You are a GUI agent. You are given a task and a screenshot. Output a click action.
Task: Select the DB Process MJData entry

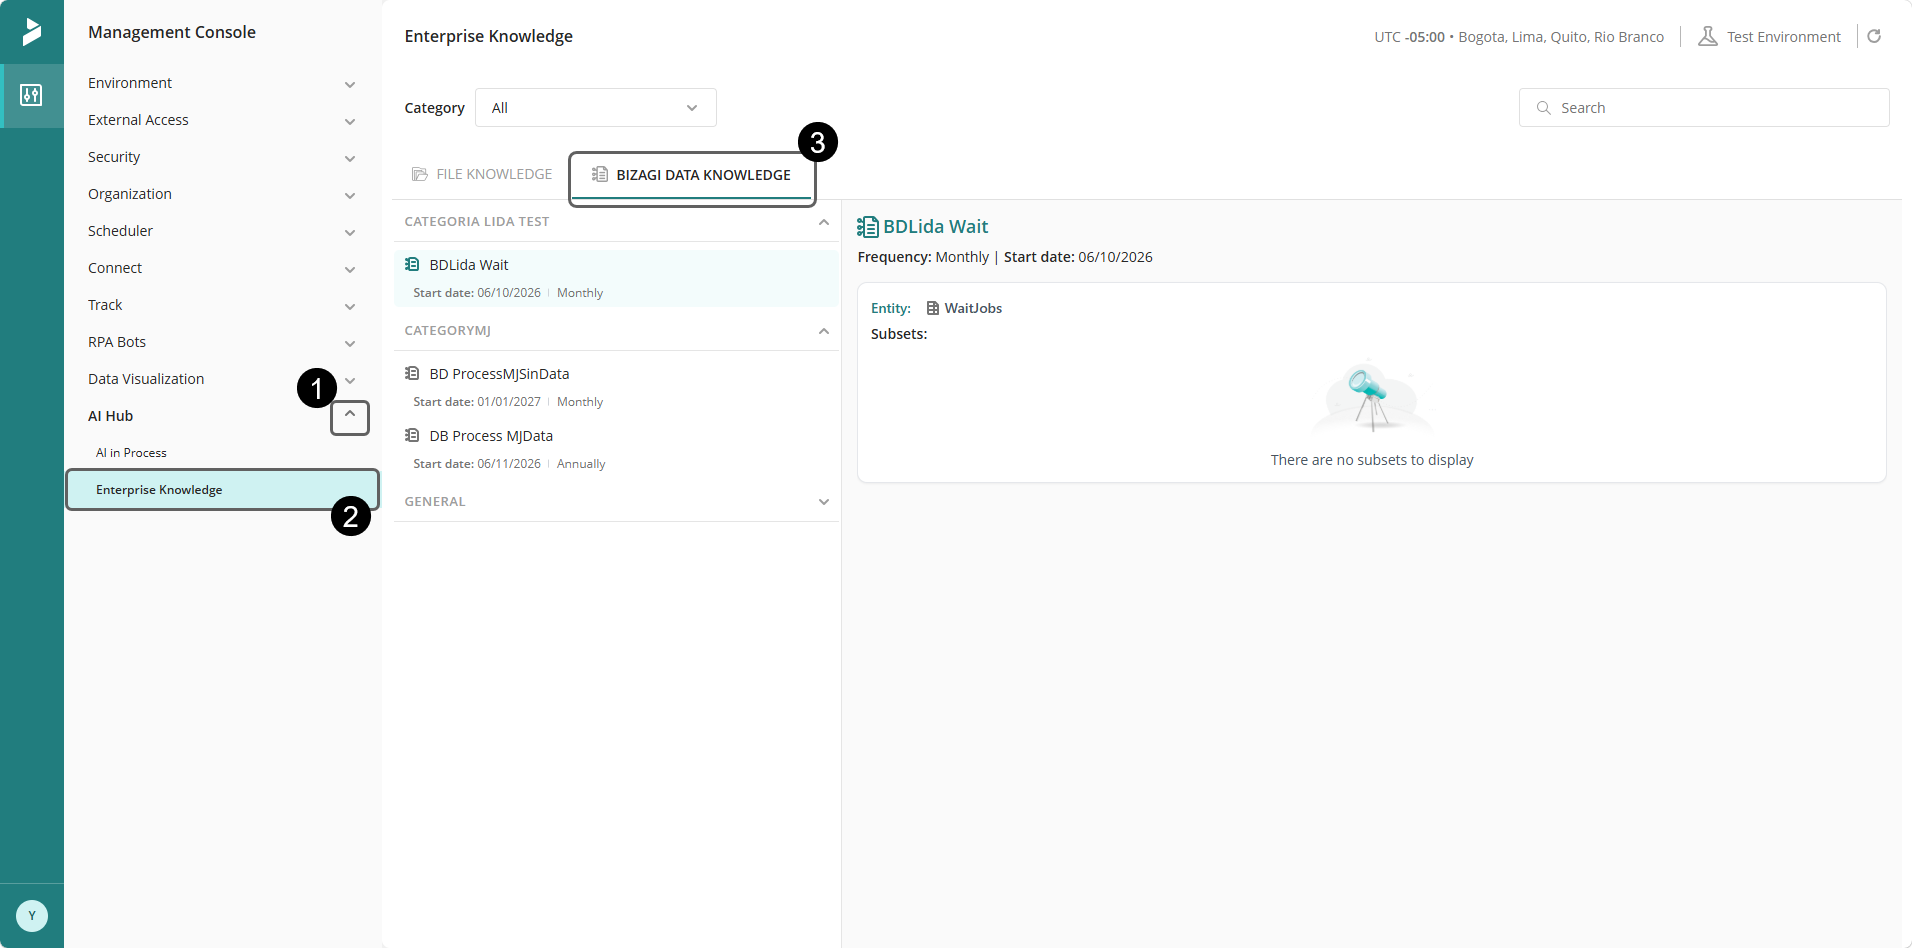point(616,449)
